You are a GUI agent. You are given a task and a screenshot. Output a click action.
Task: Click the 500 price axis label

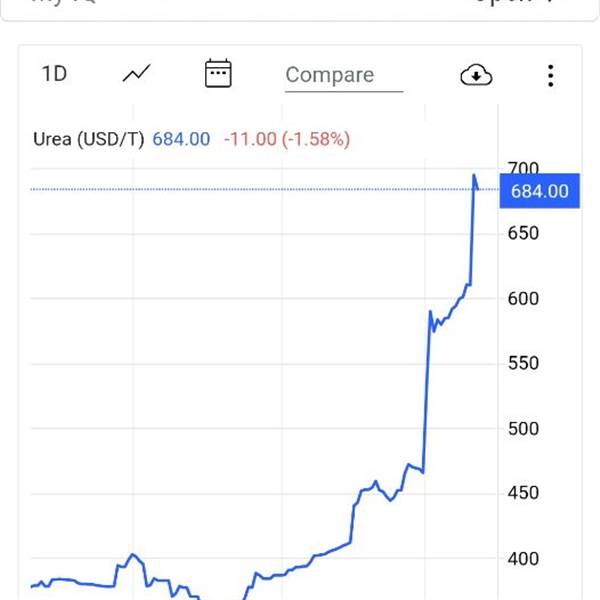[x=524, y=428]
